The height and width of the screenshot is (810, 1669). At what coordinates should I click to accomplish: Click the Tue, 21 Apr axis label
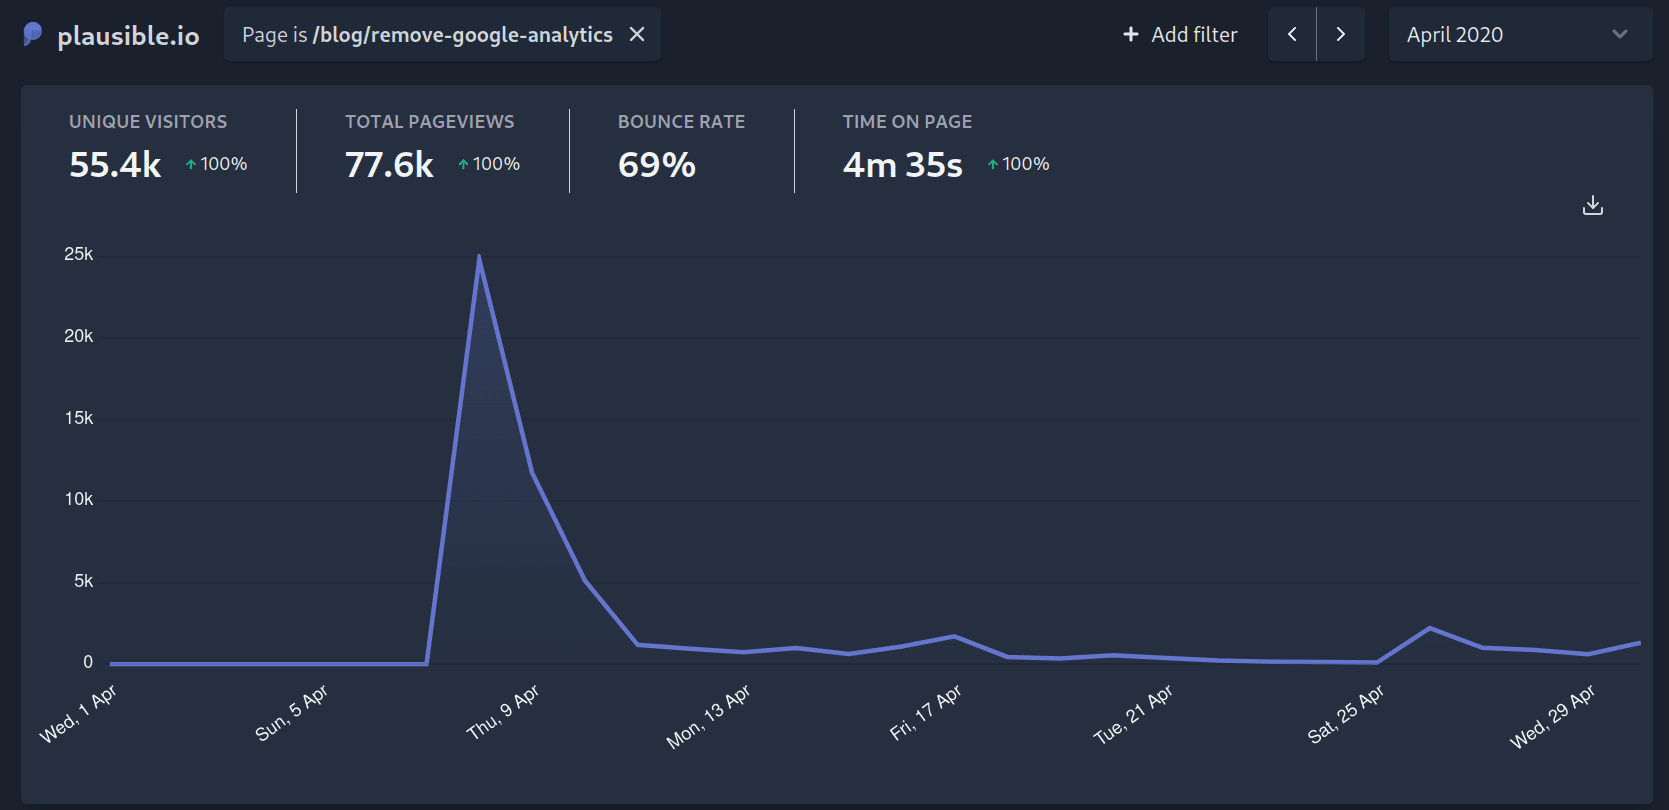click(1133, 714)
